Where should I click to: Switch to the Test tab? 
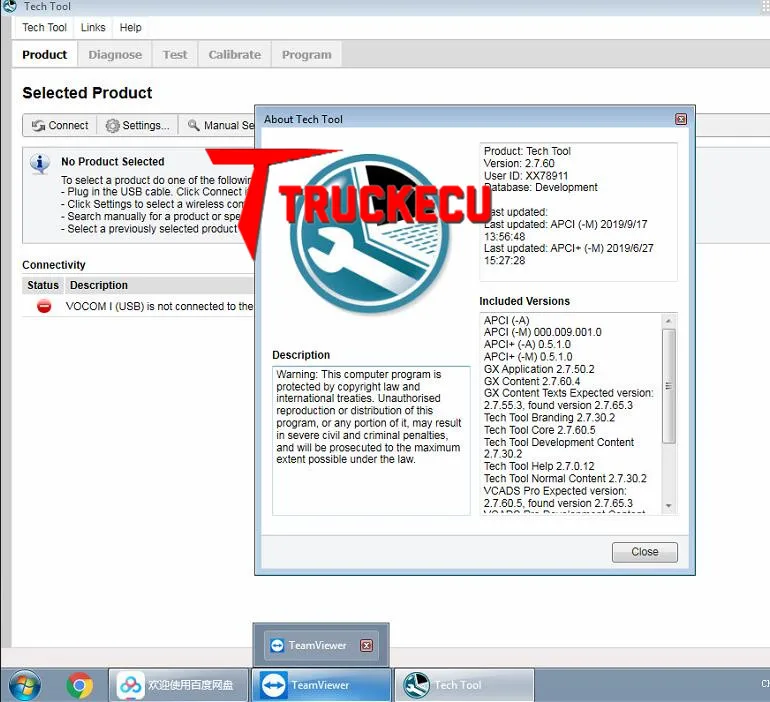(x=175, y=54)
